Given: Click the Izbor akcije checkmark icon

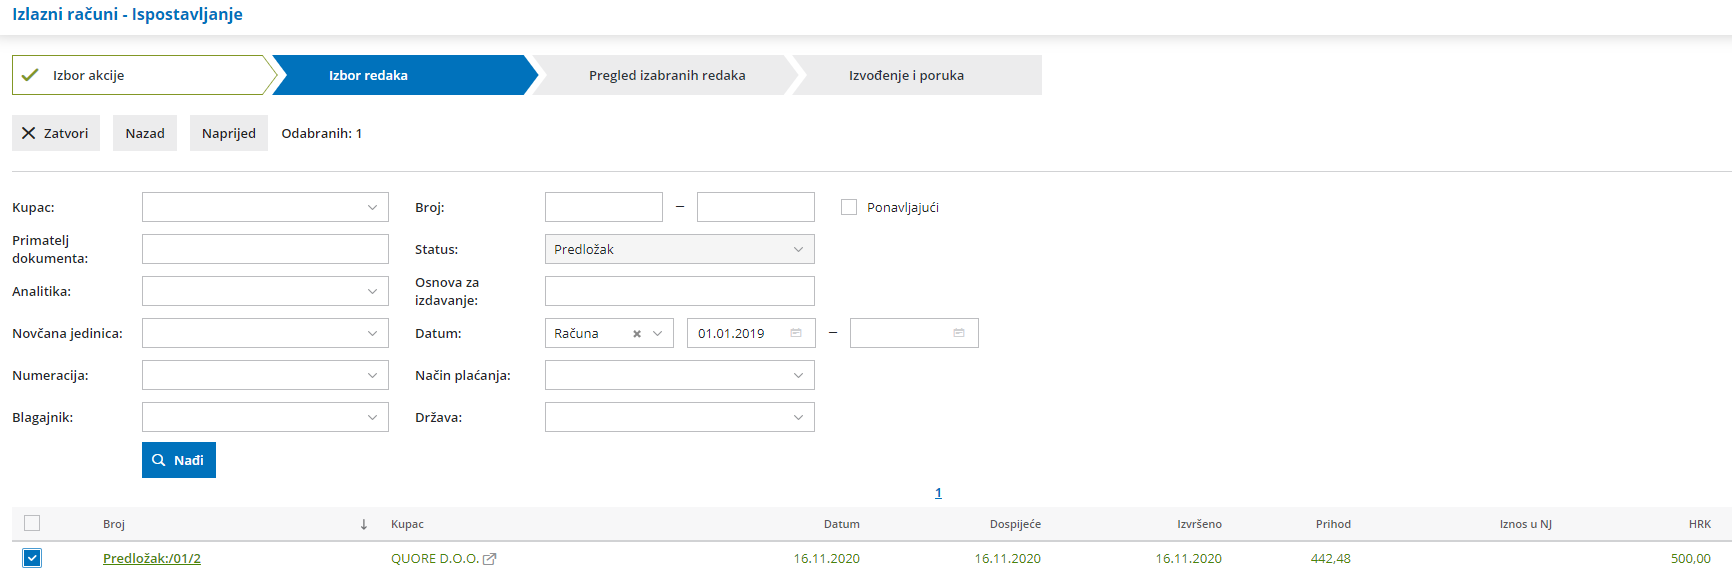Looking at the screenshot, I should click(30, 75).
